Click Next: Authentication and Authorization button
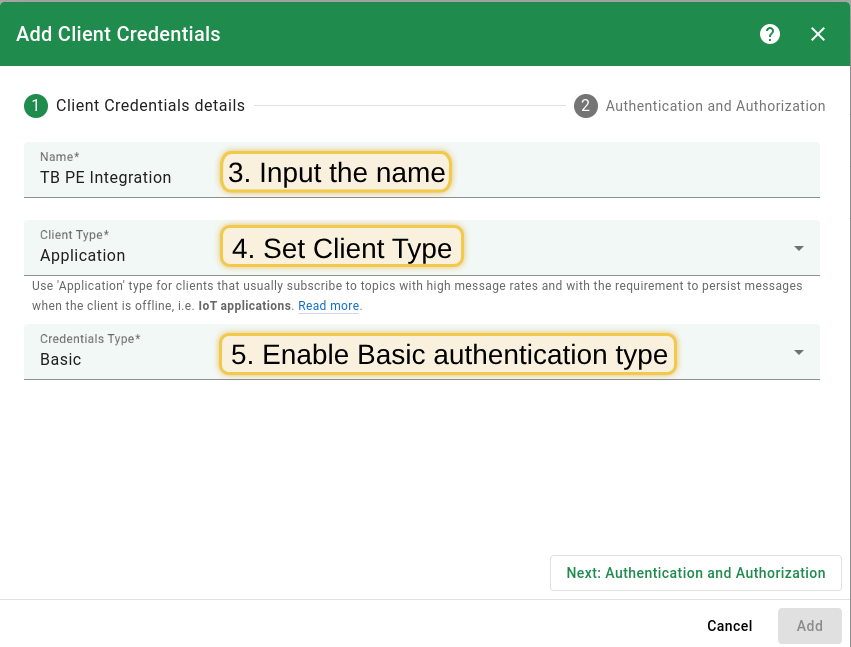This screenshot has height=647, width=851. [695, 573]
